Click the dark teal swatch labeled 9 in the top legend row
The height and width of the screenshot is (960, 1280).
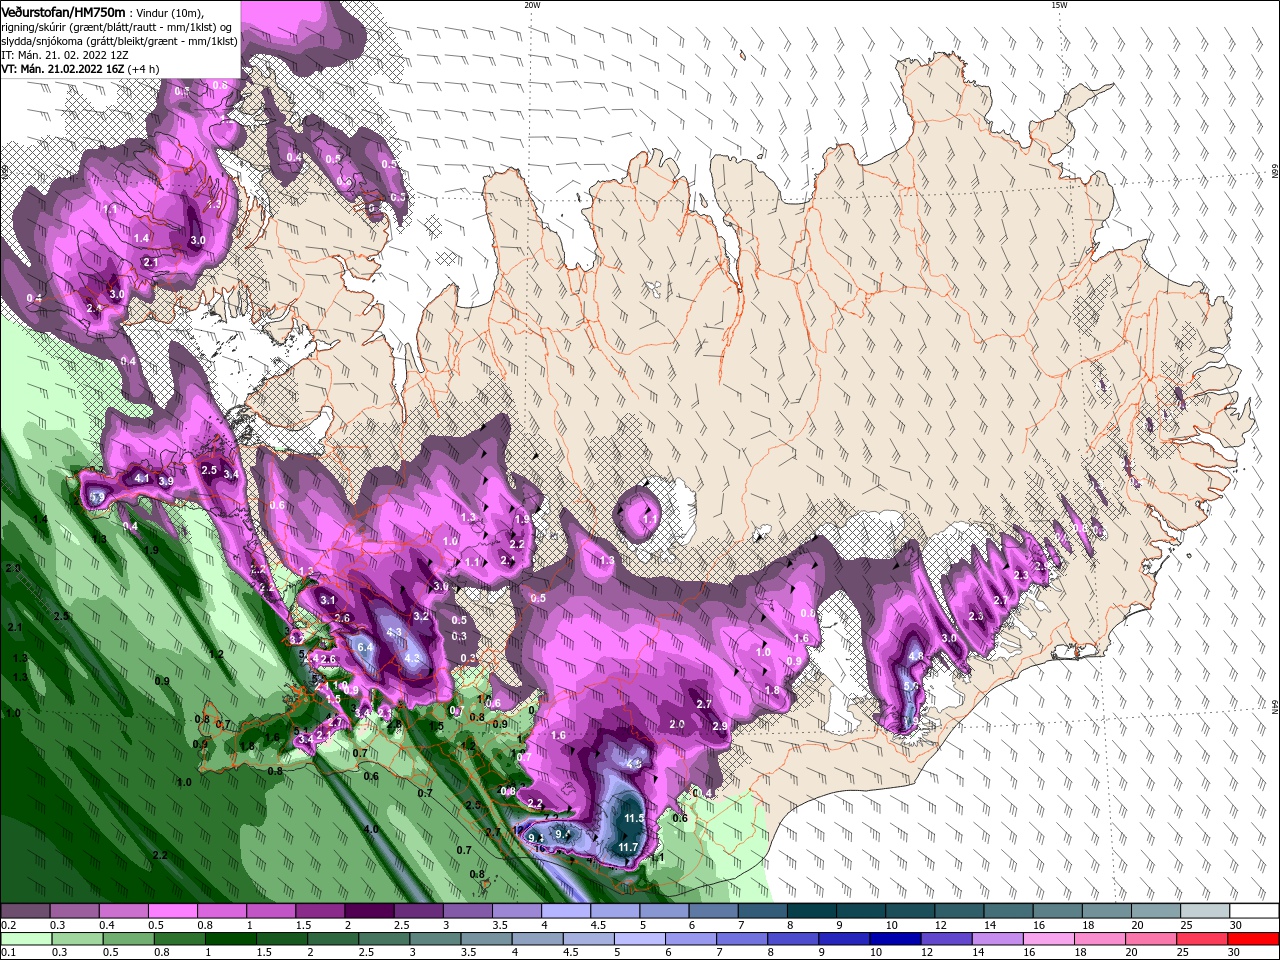(x=861, y=911)
